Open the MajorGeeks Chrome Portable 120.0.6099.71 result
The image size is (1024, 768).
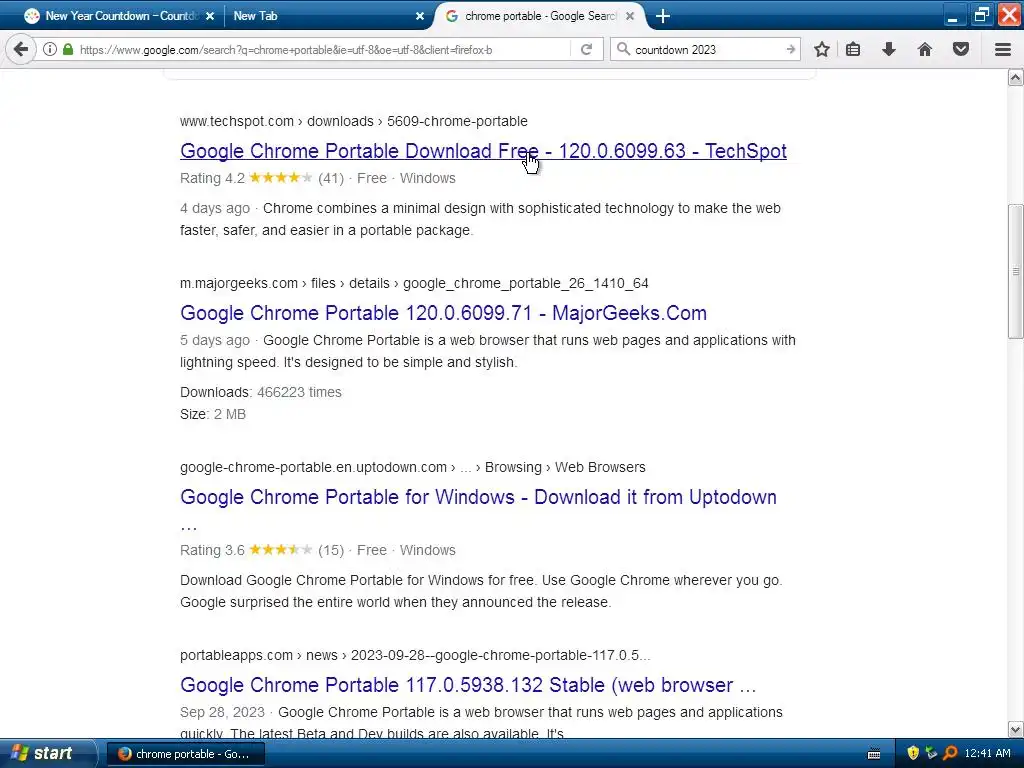443,313
